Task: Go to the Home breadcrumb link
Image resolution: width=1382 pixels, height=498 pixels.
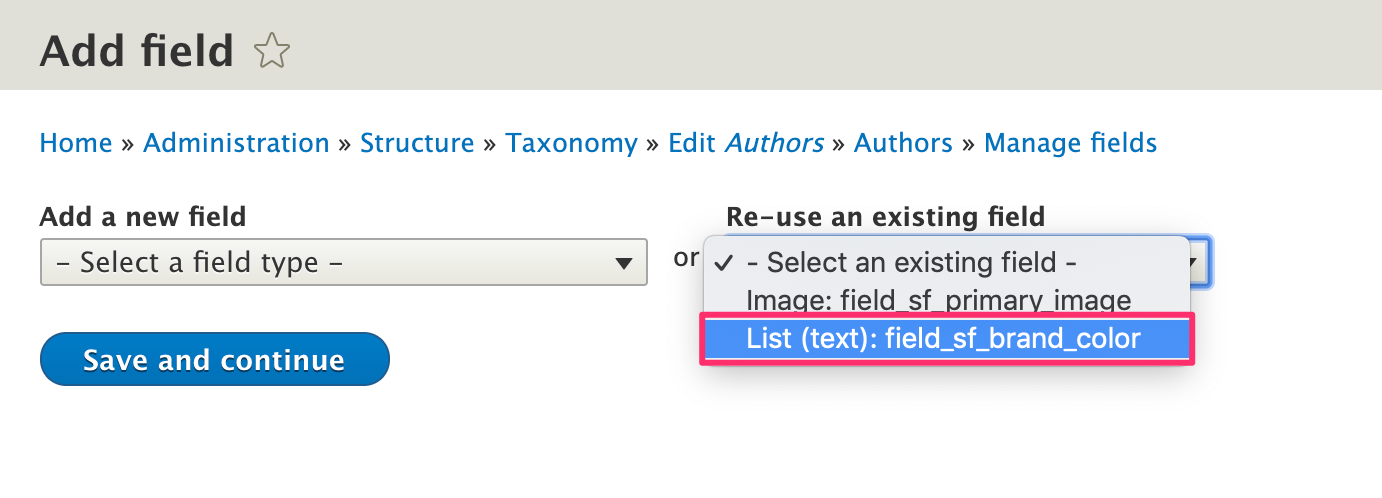Action: (x=76, y=143)
